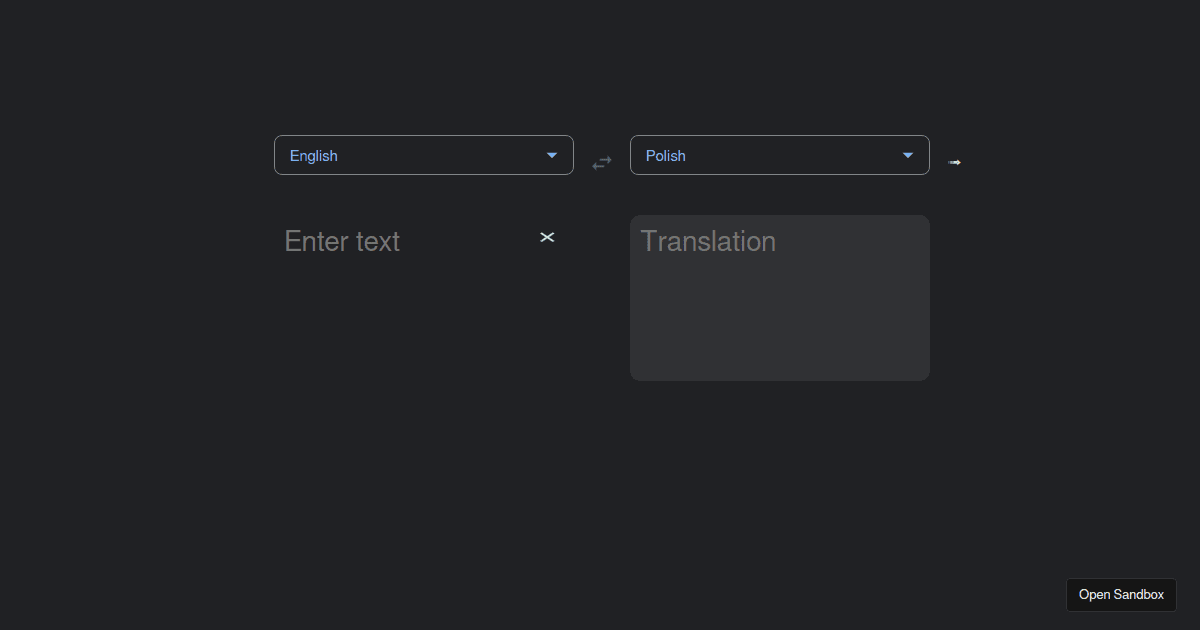Click the Polish selector label
This screenshot has width=1200, height=630.
pos(665,155)
